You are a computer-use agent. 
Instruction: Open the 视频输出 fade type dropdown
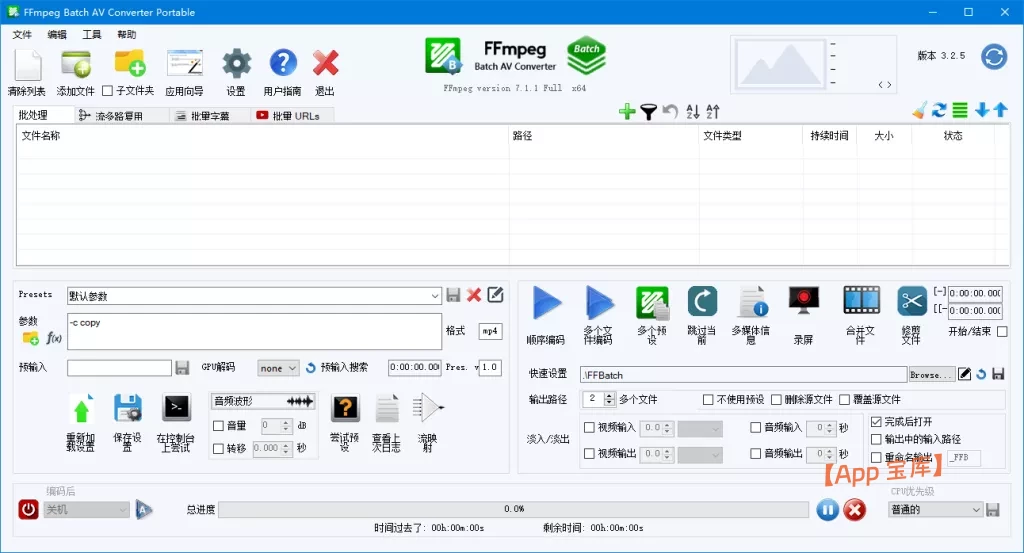699,454
